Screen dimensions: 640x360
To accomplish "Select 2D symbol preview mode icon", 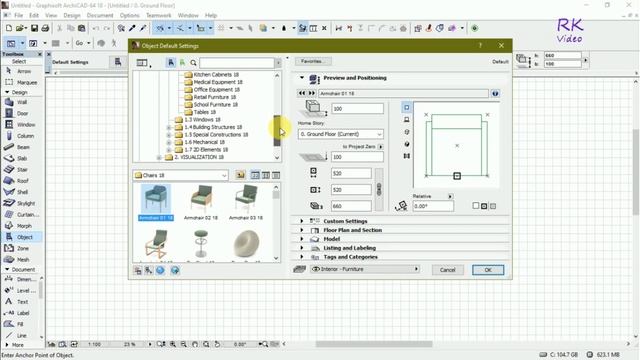I will [407, 107].
